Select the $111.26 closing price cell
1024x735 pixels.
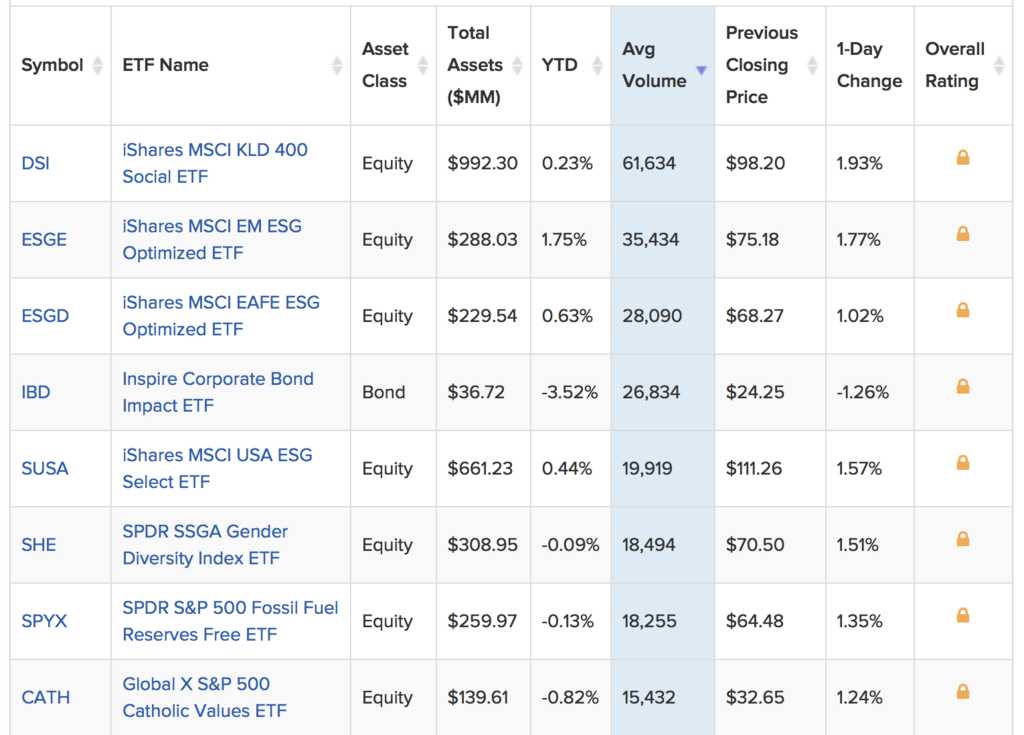(x=770, y=469)
